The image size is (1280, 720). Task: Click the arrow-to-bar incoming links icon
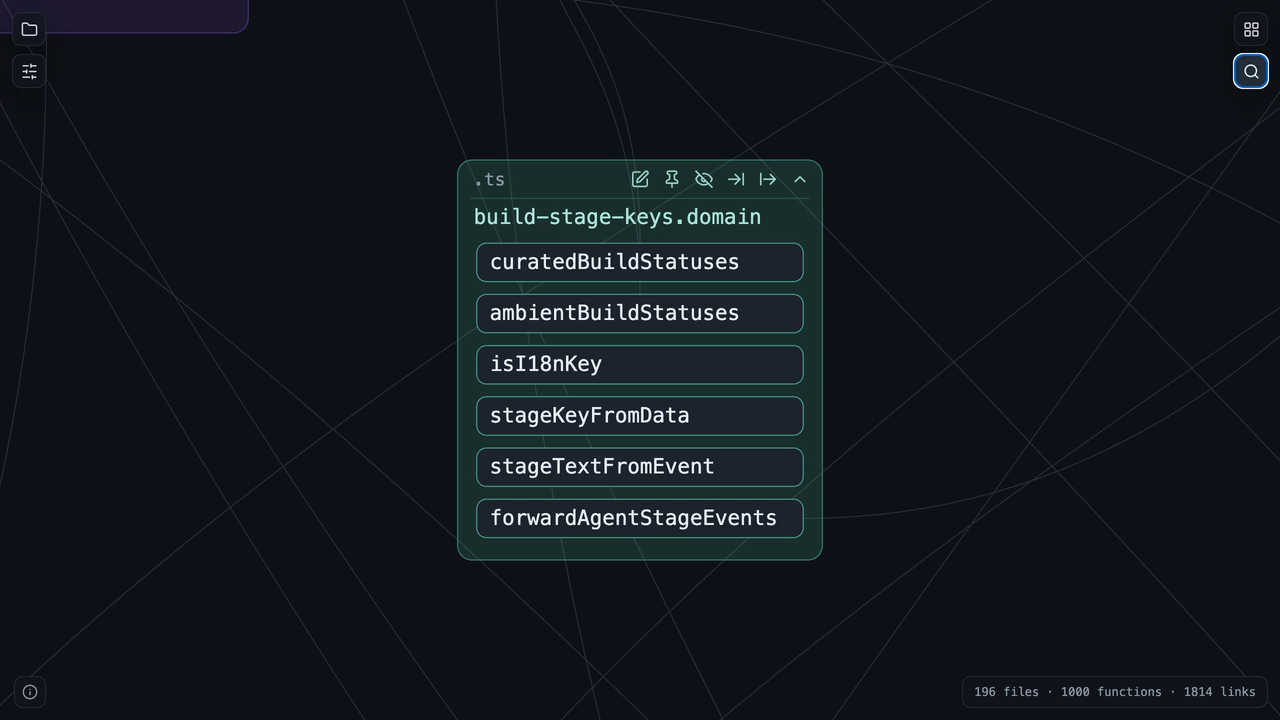(x=736, y=179)
